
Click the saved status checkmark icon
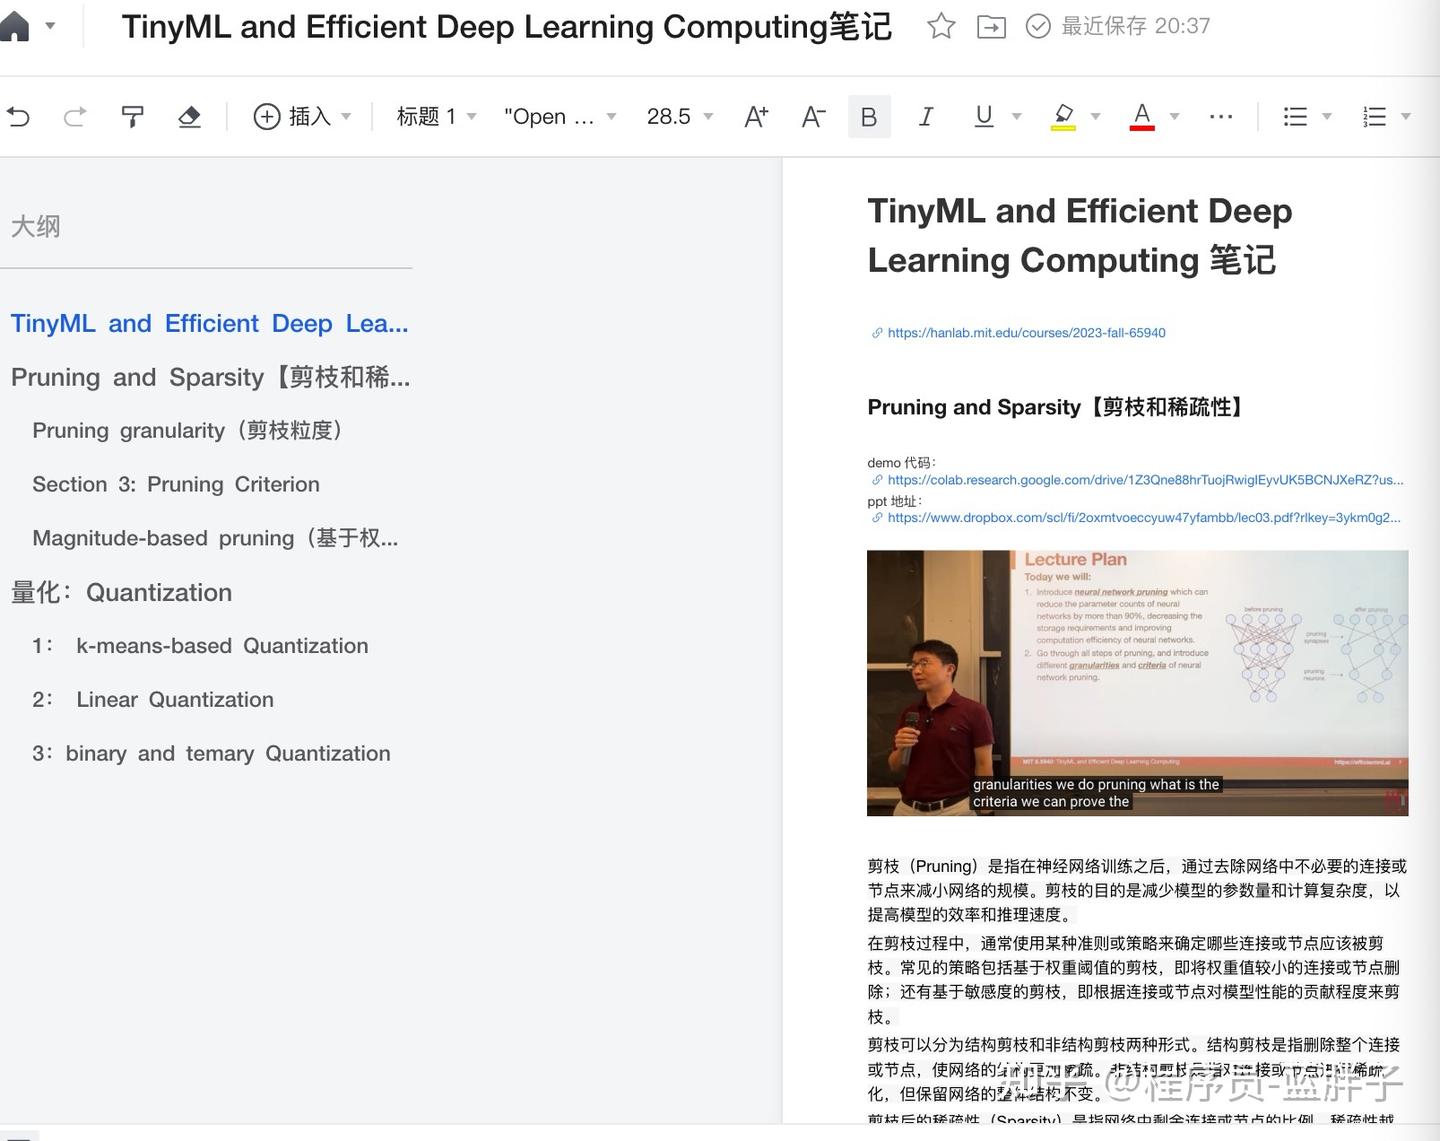tap(1039, 26)
